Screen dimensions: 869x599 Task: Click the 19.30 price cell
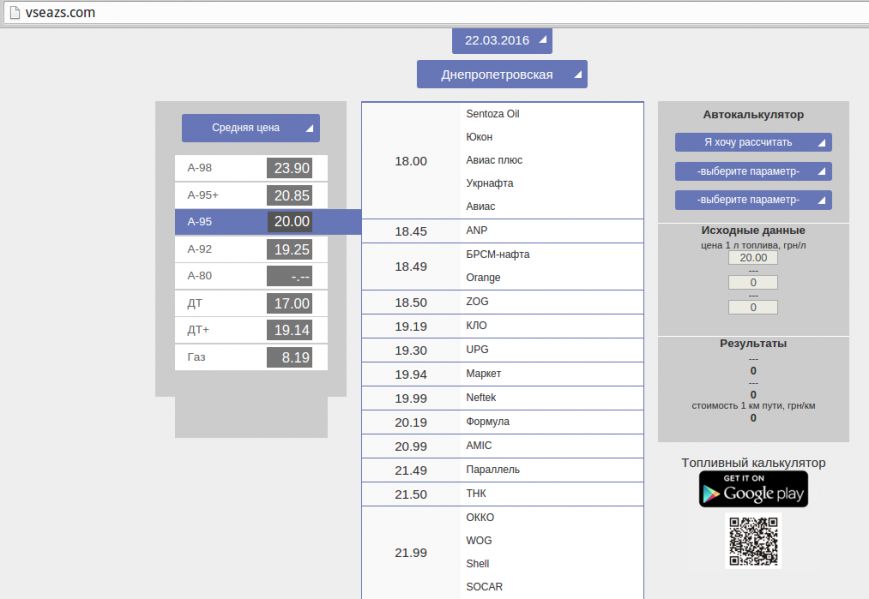411,350
